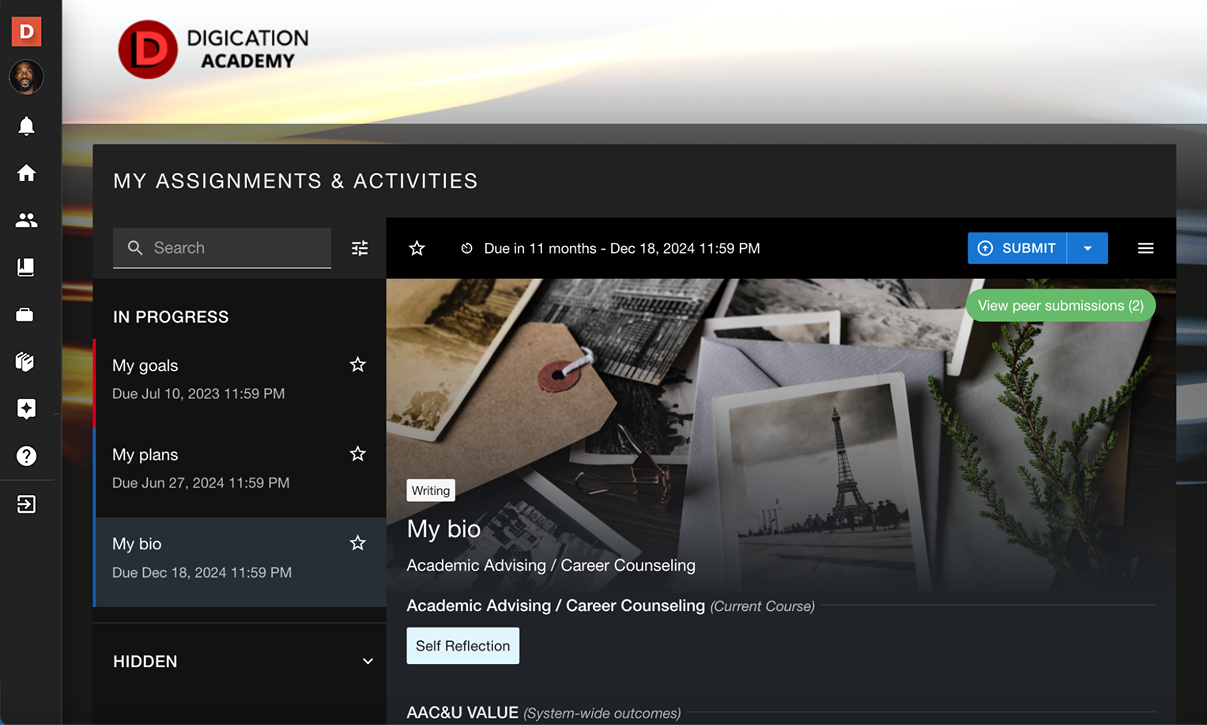Star the My plans assignment
The image size is (1207, 725).
pyautogui.click(x=357, y=454)
